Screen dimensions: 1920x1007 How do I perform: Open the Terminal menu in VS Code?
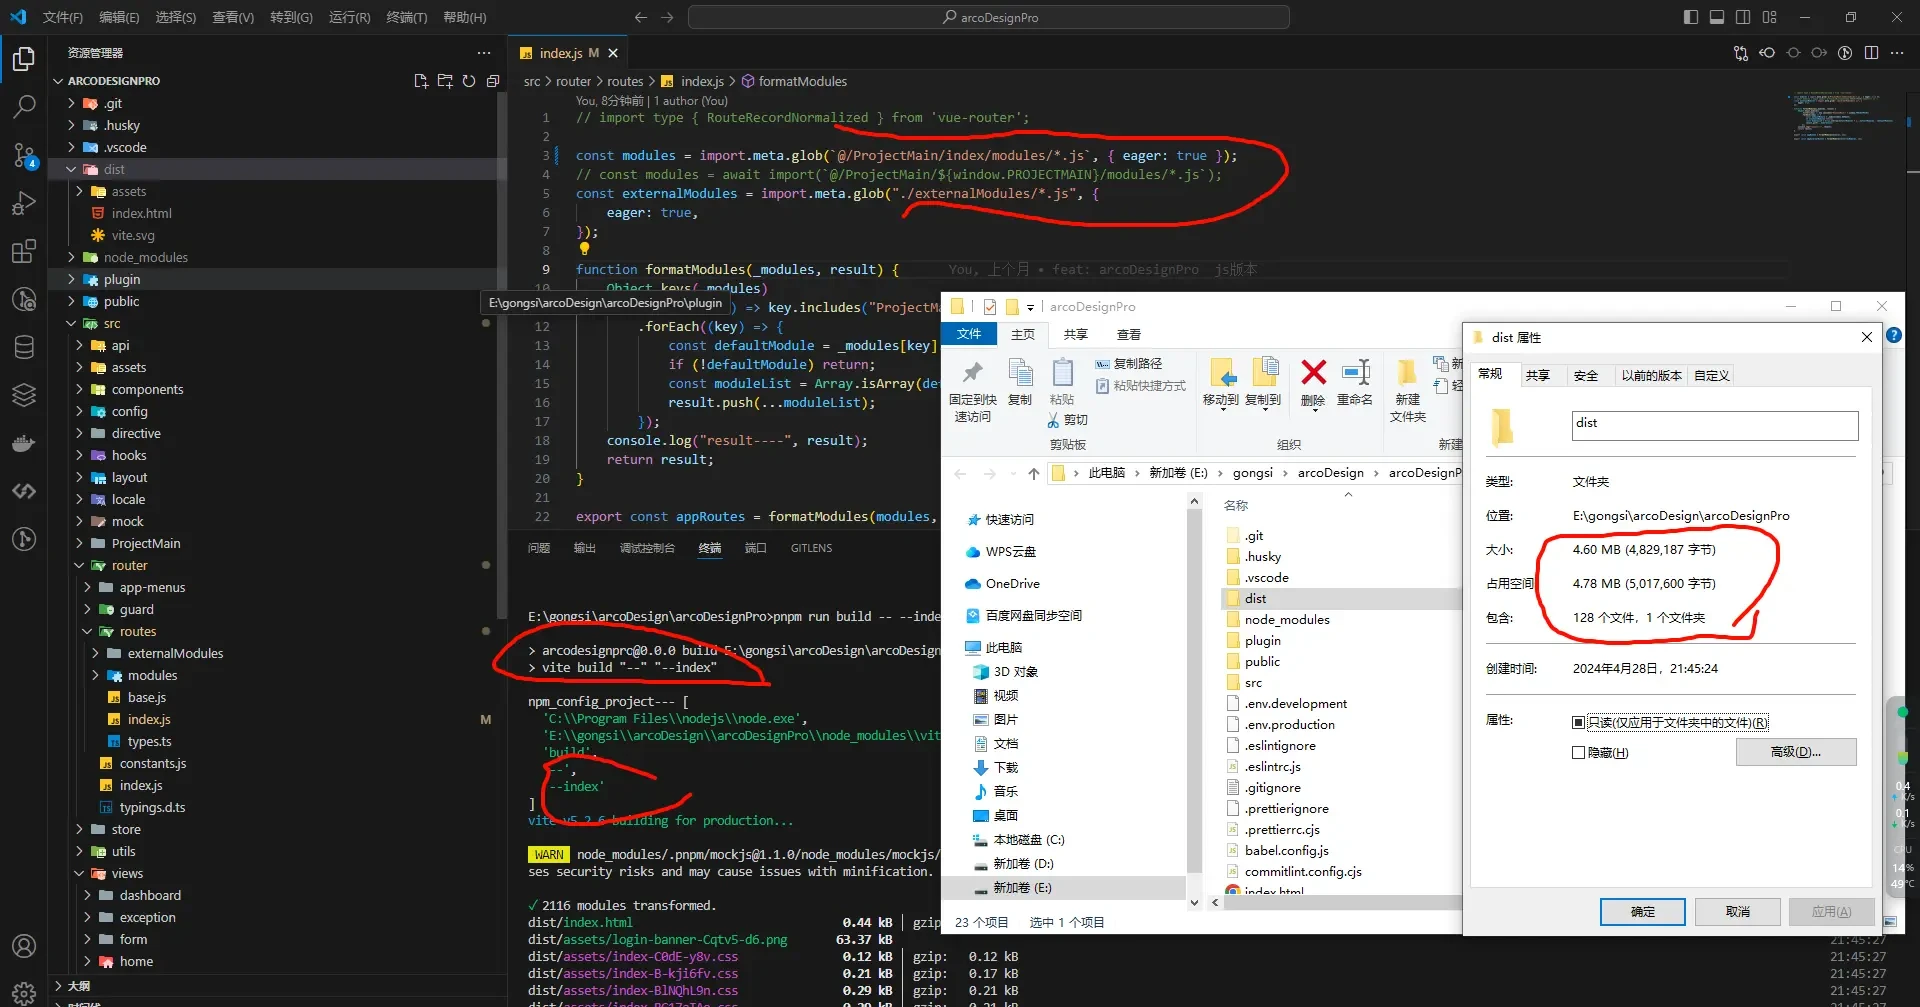407,17
